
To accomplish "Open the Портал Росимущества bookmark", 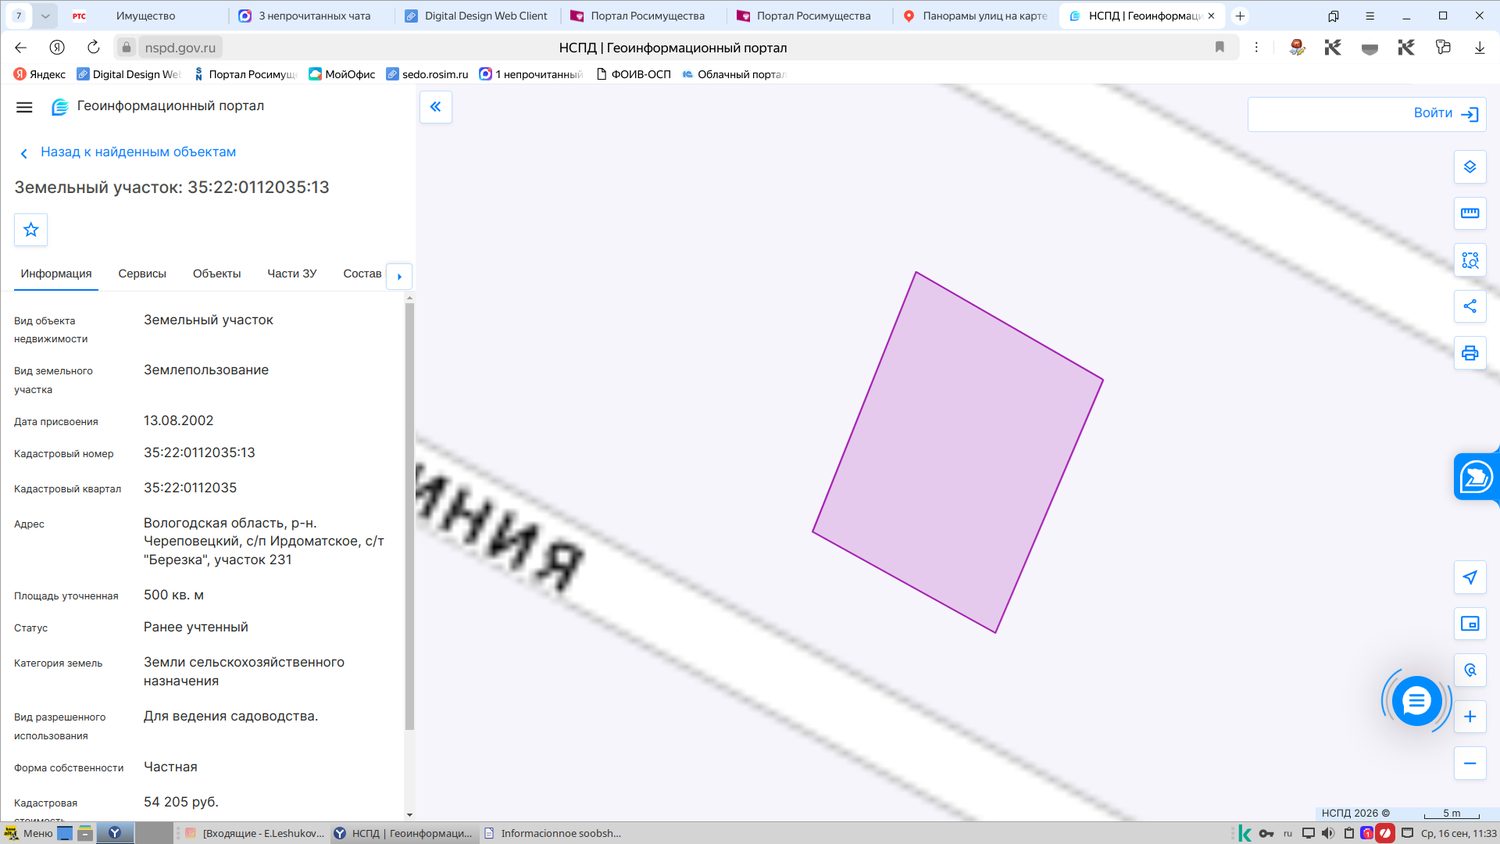I will point(245,74).
